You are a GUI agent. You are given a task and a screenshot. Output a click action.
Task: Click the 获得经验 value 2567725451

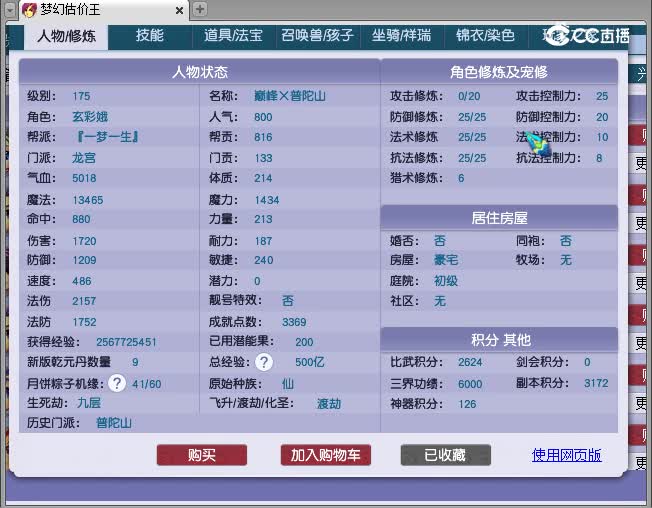[x=126, y=342]
